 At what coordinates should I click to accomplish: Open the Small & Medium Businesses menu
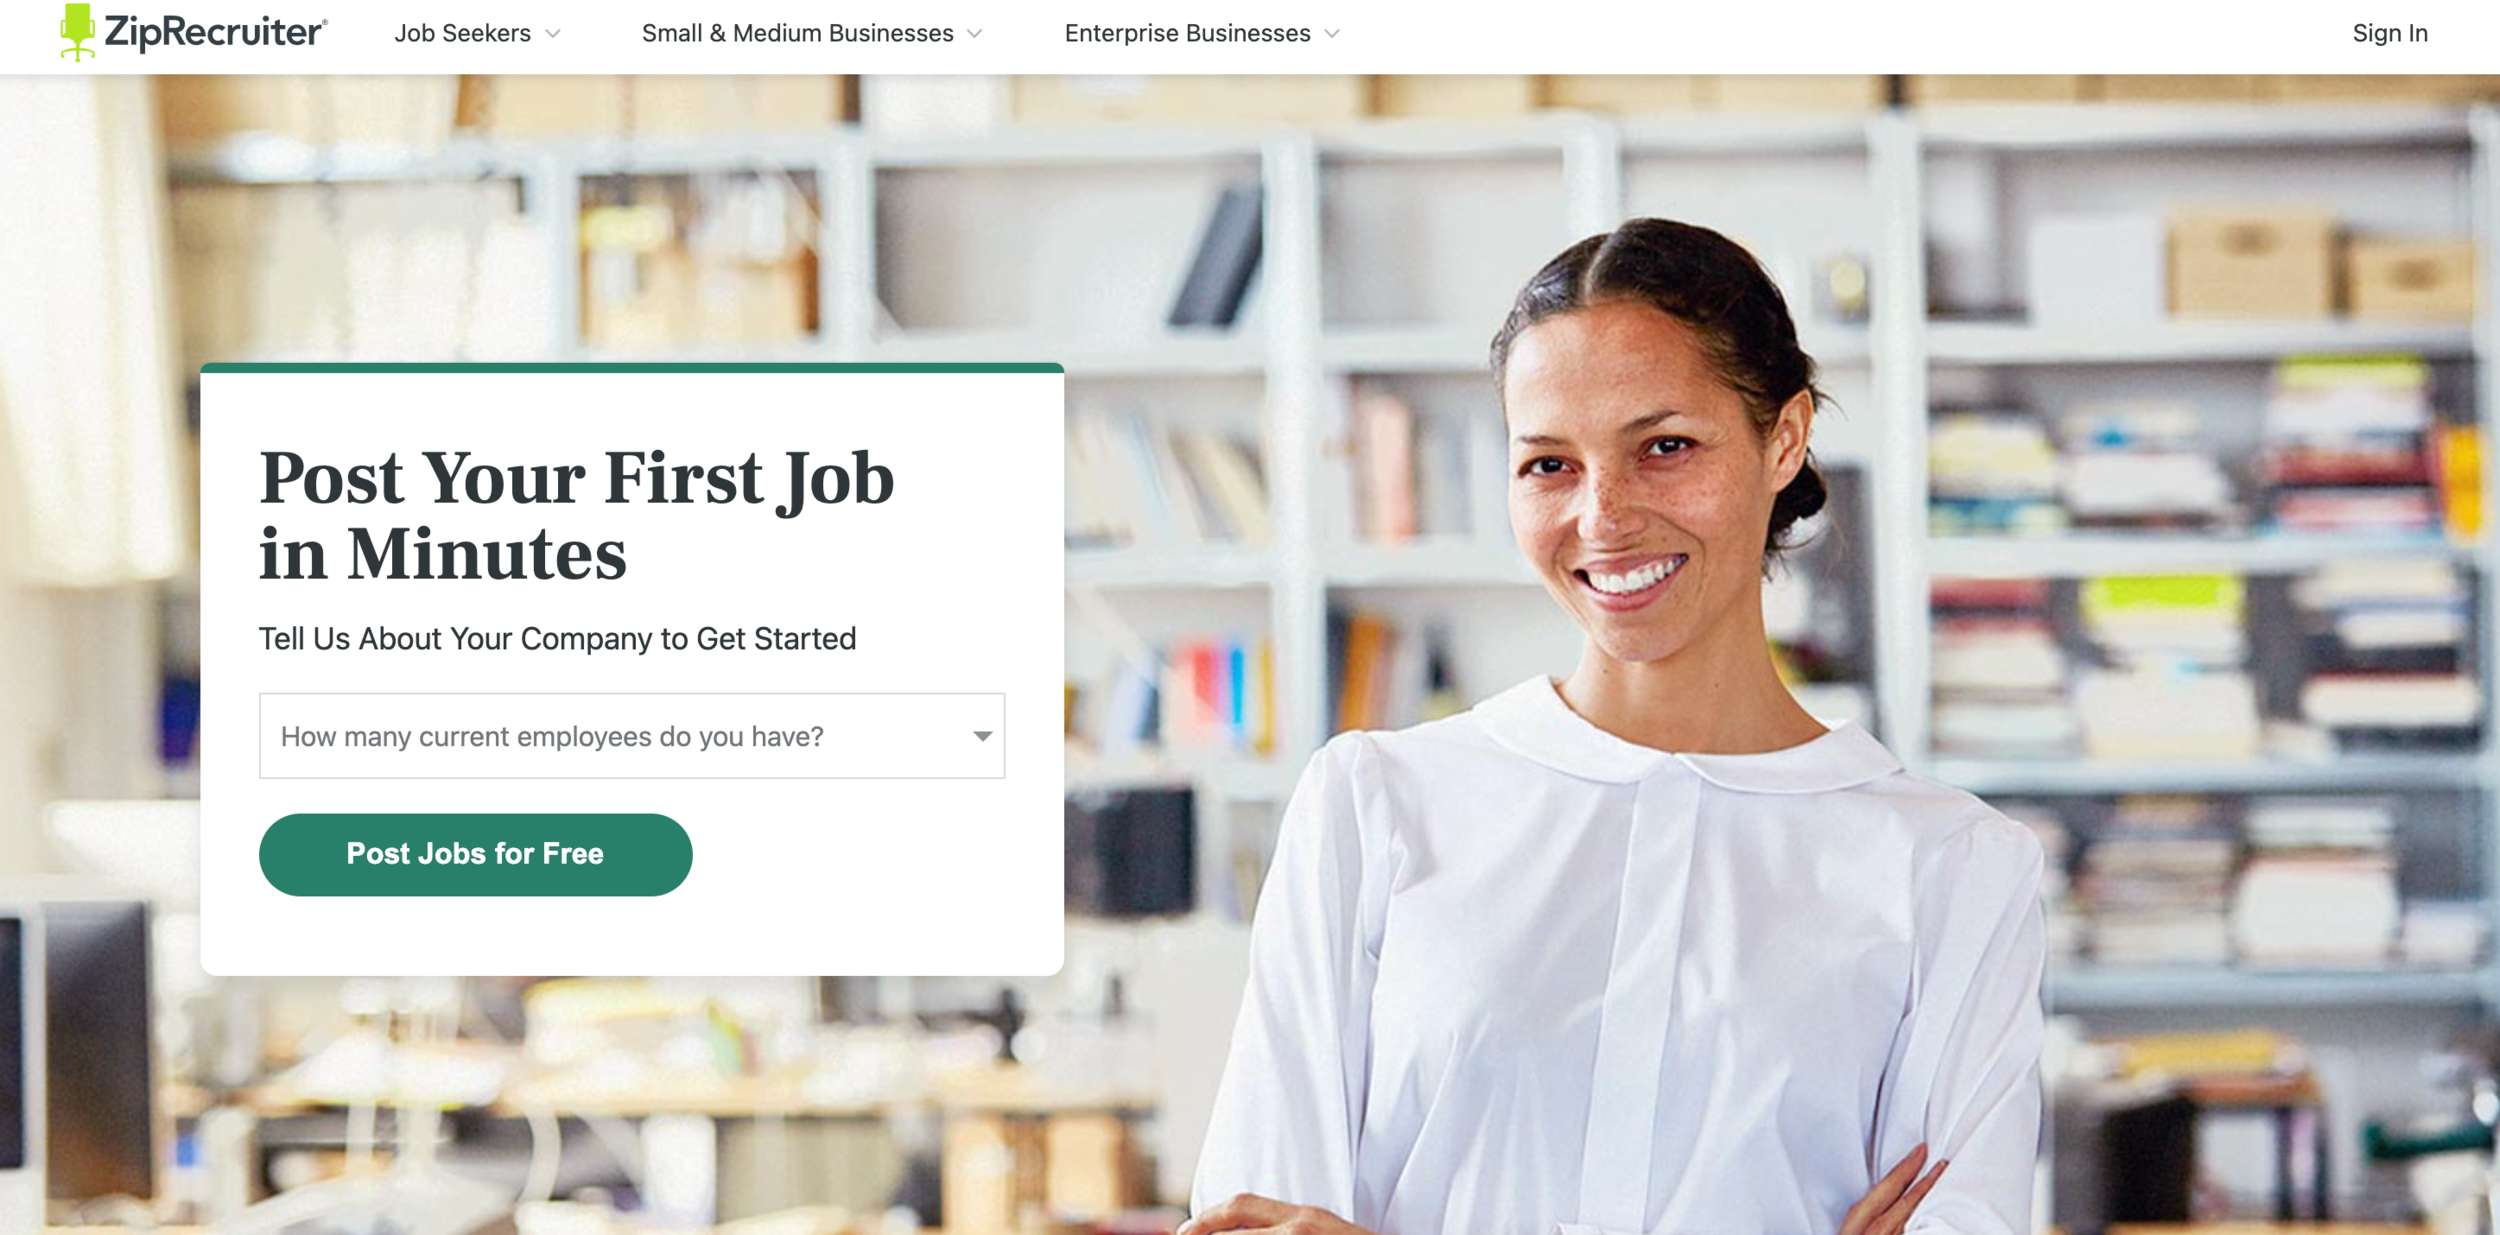pos(797,33)
